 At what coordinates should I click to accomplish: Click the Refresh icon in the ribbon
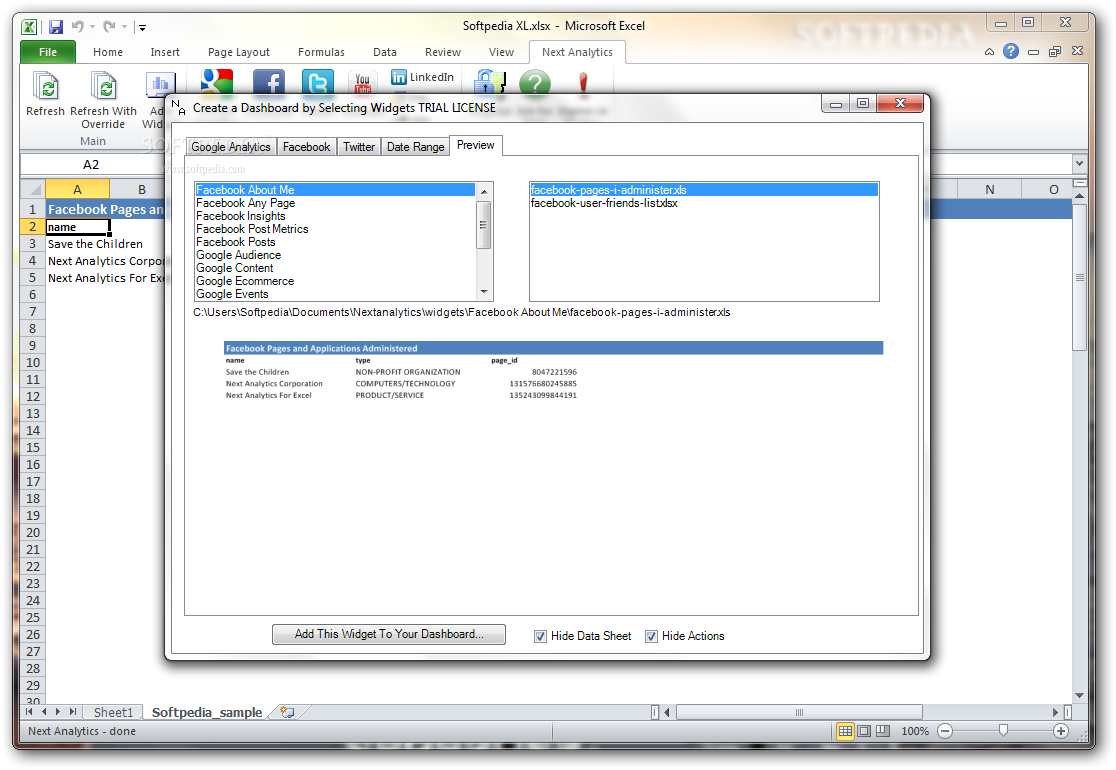(x=45, y=87)
